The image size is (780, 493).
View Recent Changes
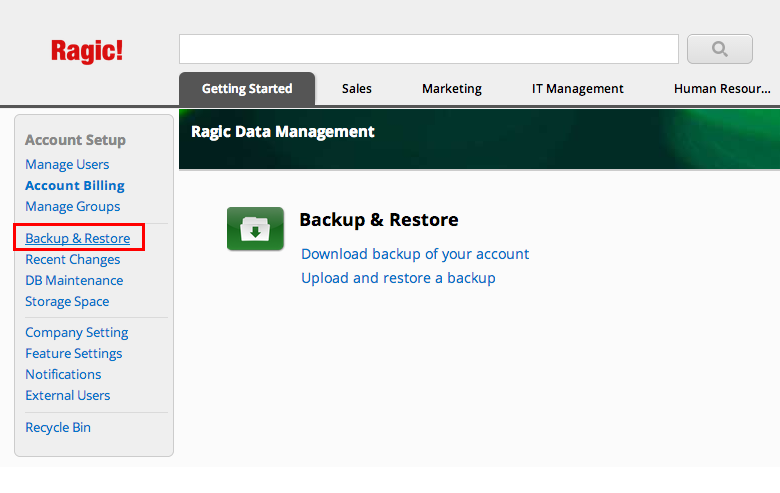[73, 260]
